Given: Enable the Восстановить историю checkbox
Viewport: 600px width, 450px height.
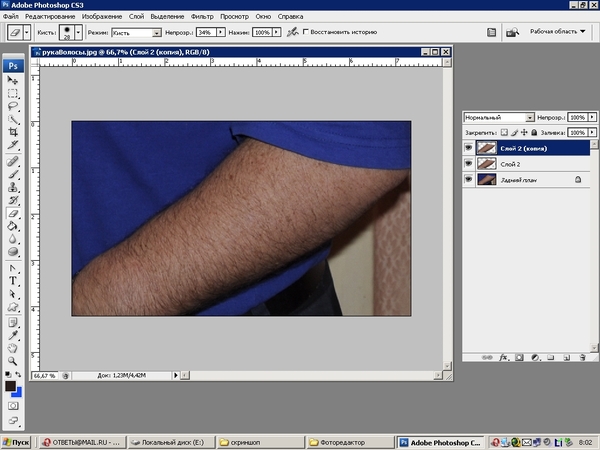Looking at the screenshot, I should (307, 32).
